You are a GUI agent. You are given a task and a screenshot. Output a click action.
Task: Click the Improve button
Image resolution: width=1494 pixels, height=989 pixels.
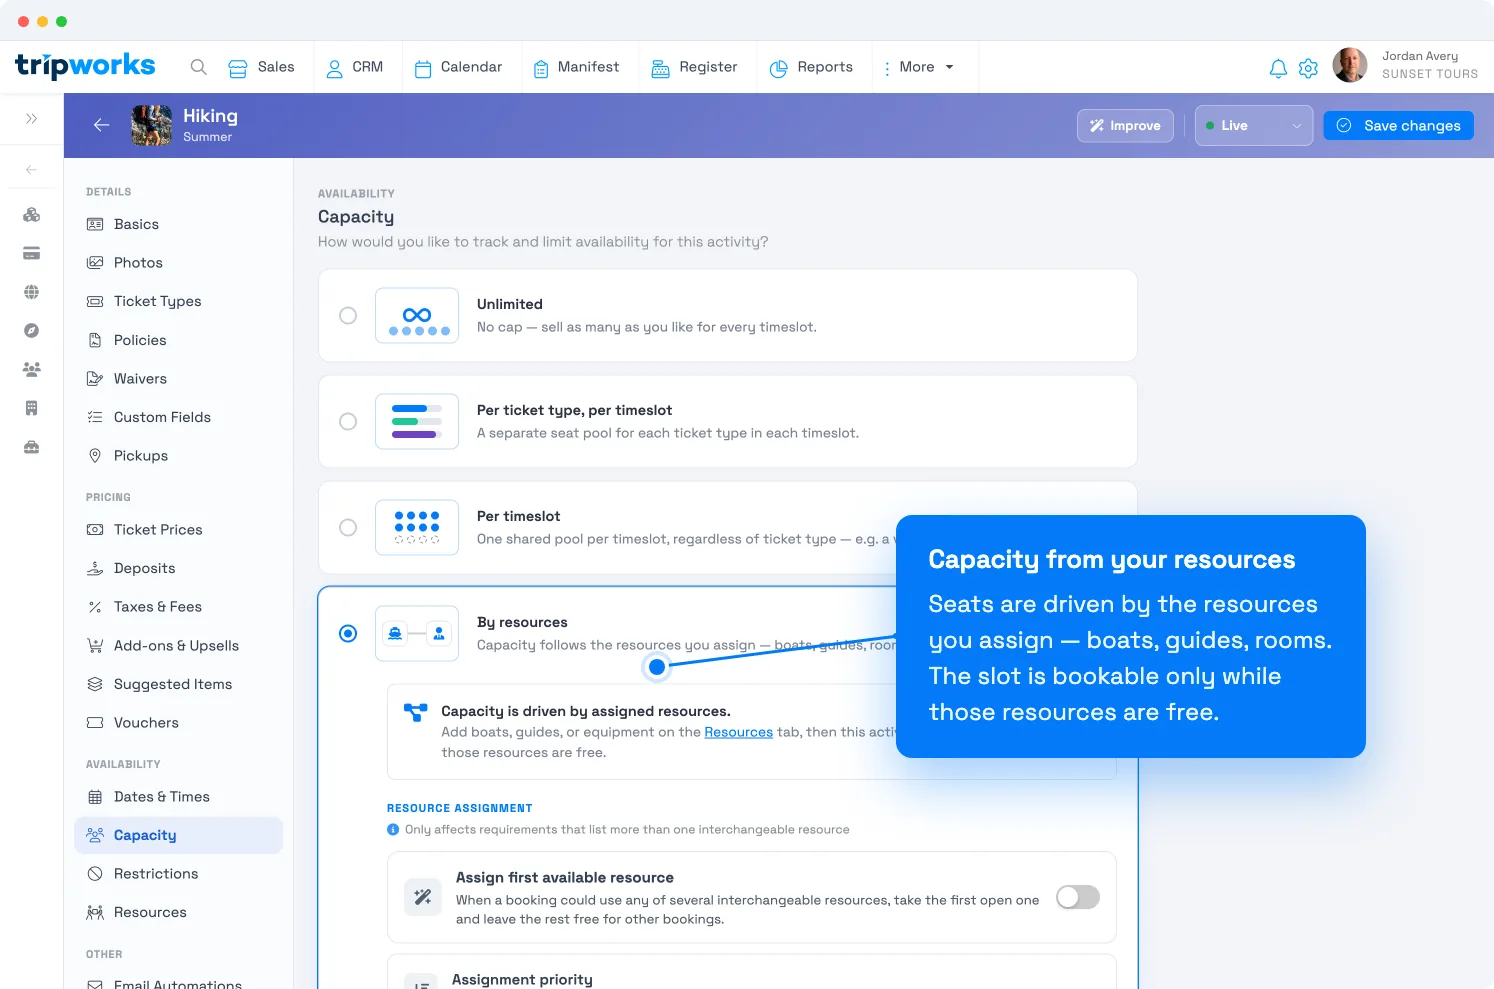pyautogui.click(x=1125, y=126)
